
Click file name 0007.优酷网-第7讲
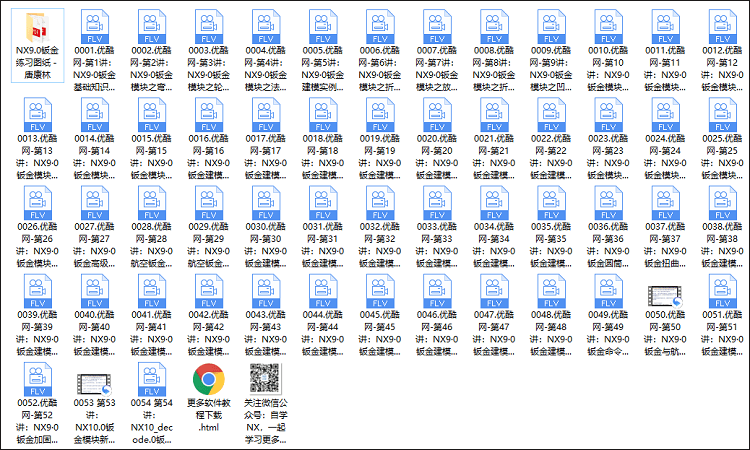[437, 68]
